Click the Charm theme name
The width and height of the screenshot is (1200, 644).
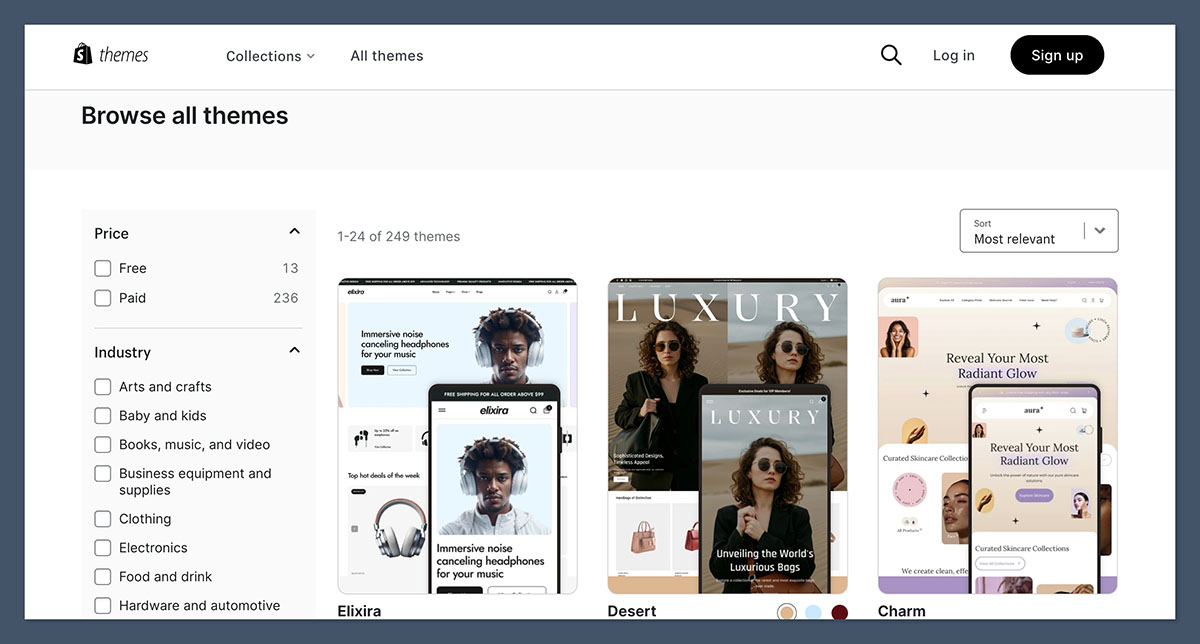click(902, 611)
